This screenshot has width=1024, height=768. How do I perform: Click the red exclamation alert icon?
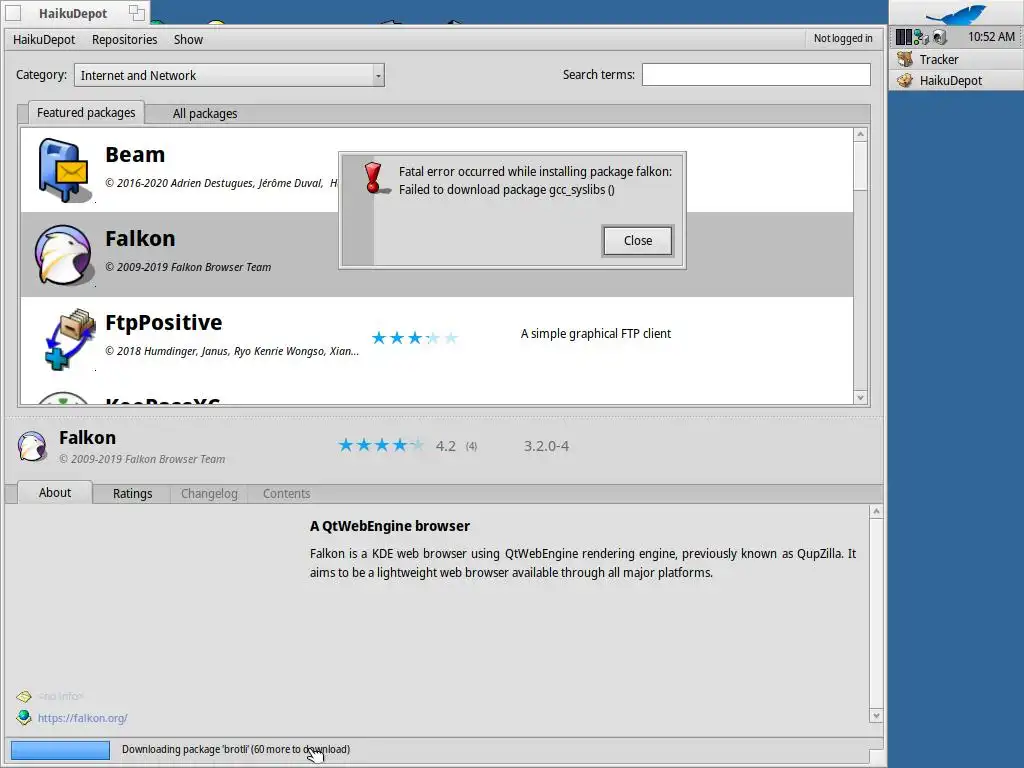click(x=374, y=178)
